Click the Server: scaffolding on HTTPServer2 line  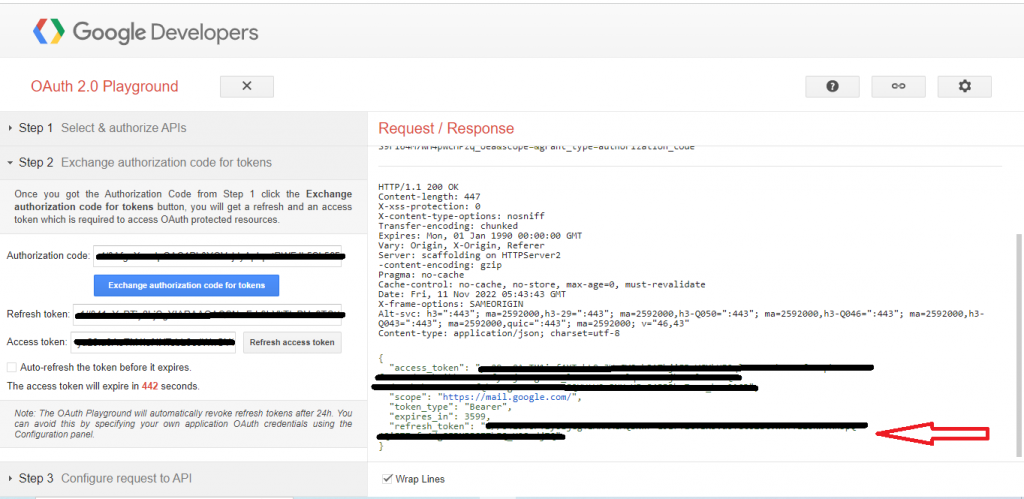[470, 255]
